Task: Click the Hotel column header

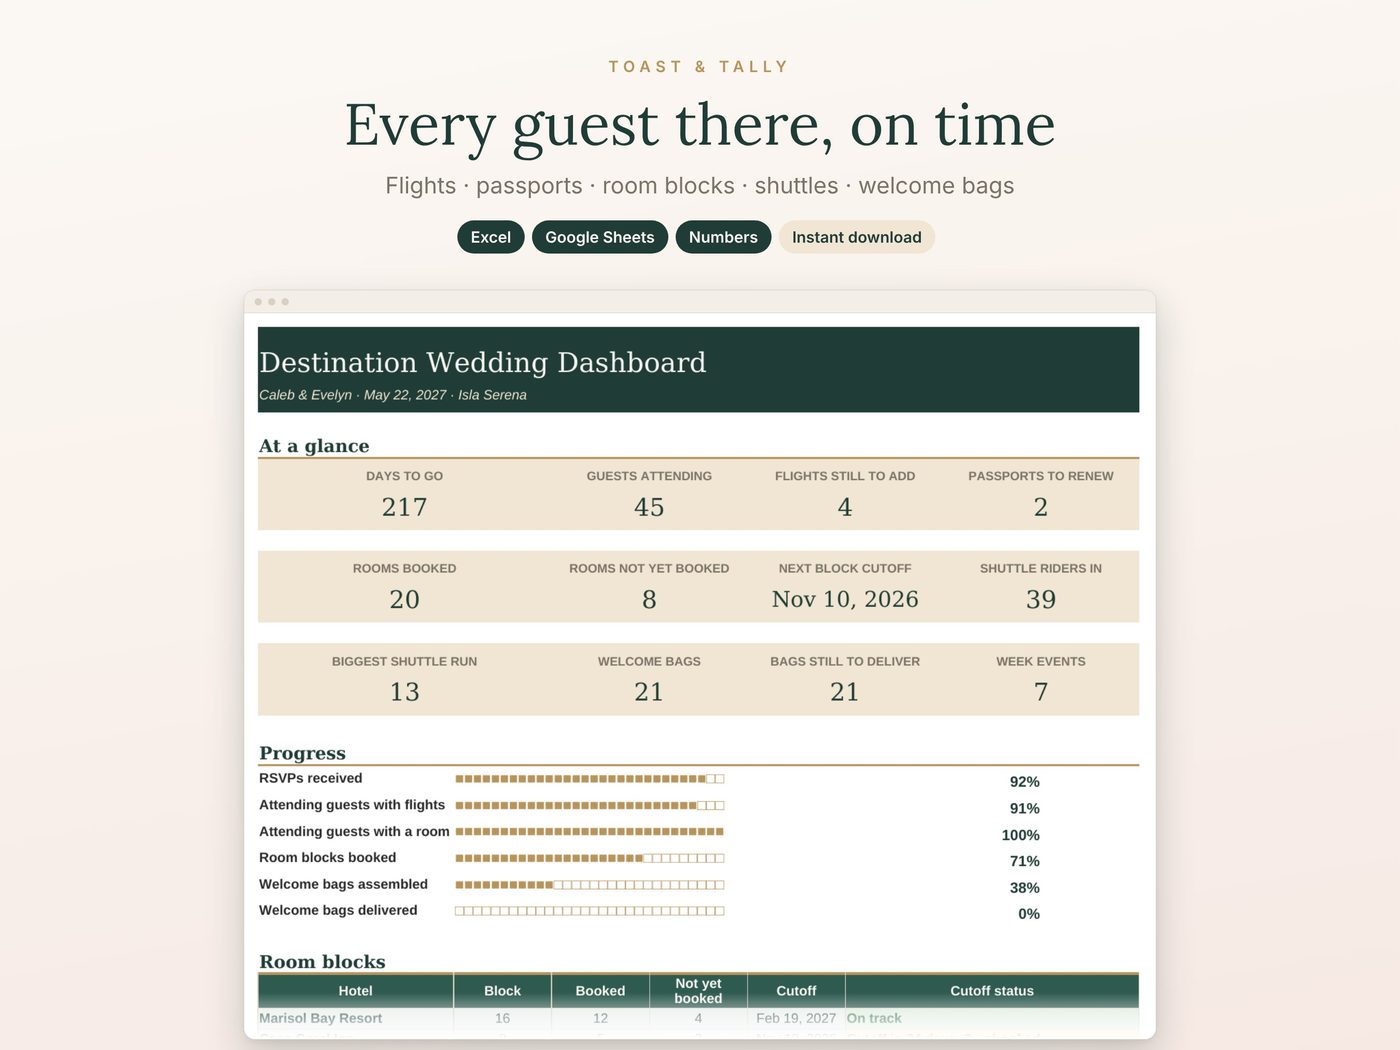Action: coord(355,991)
